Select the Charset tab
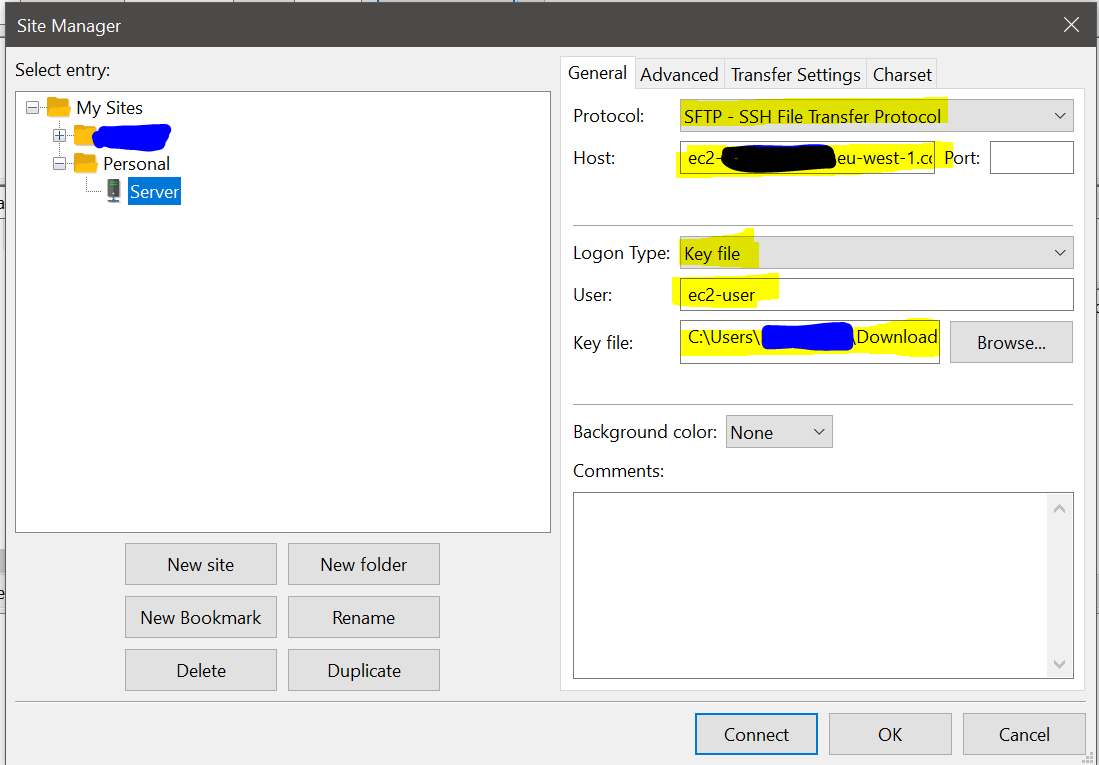 click(901, 73)
